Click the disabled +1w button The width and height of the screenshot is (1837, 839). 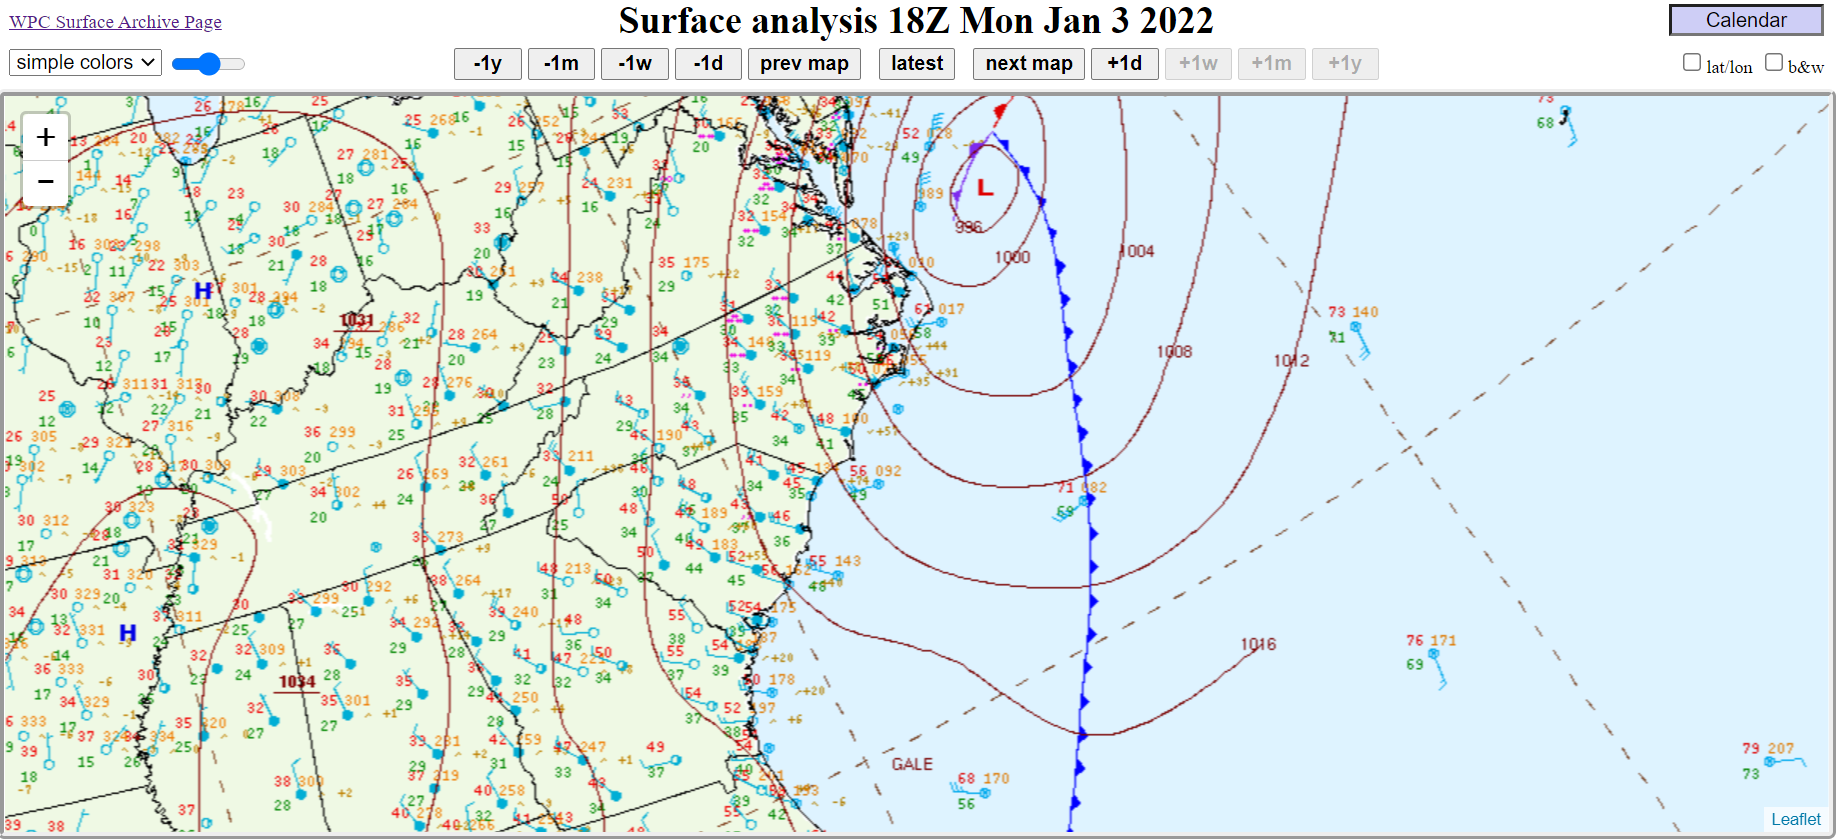point(1198,64)
